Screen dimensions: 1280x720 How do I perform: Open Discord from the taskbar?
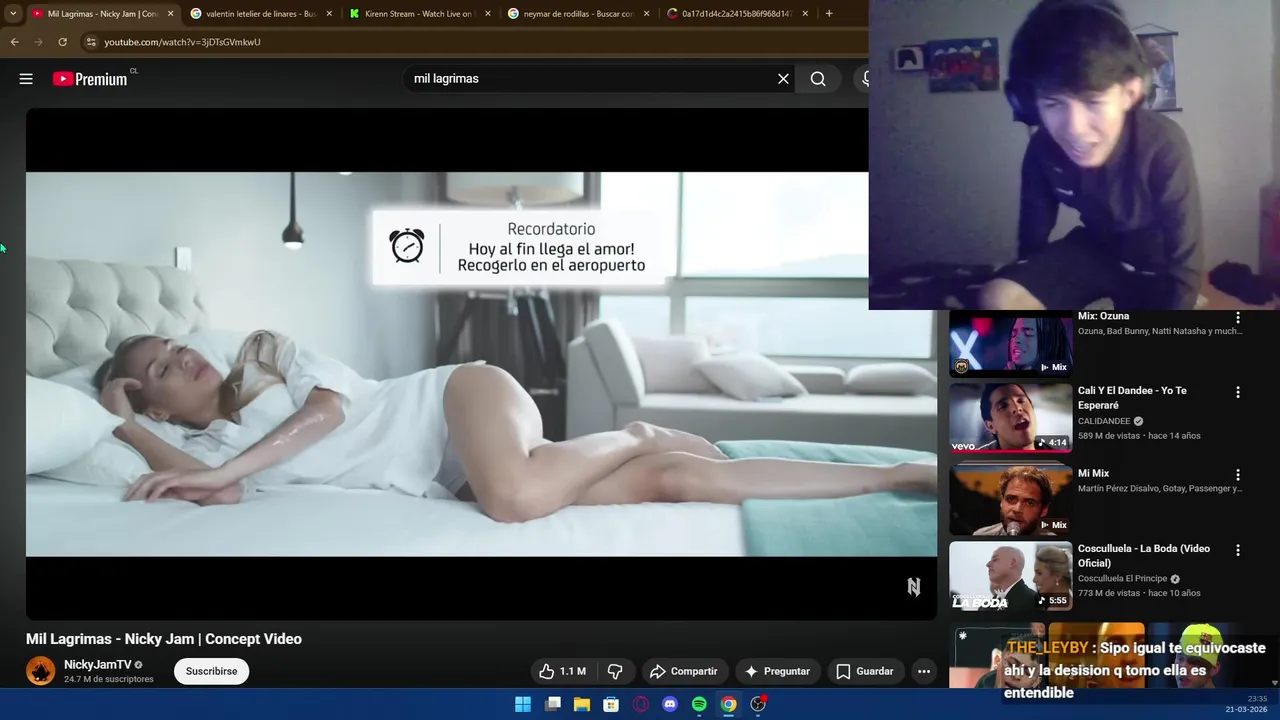point(670,704)
